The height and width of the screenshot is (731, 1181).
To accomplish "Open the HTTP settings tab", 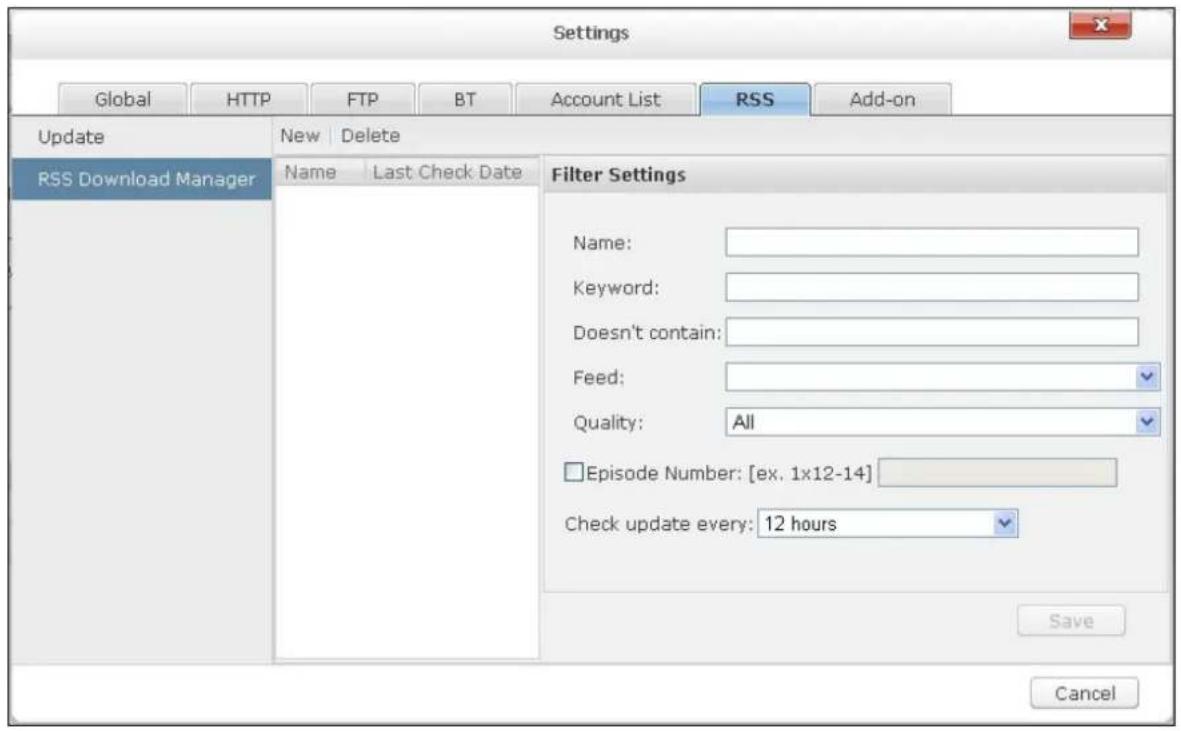I will click(x=249, y=99).
